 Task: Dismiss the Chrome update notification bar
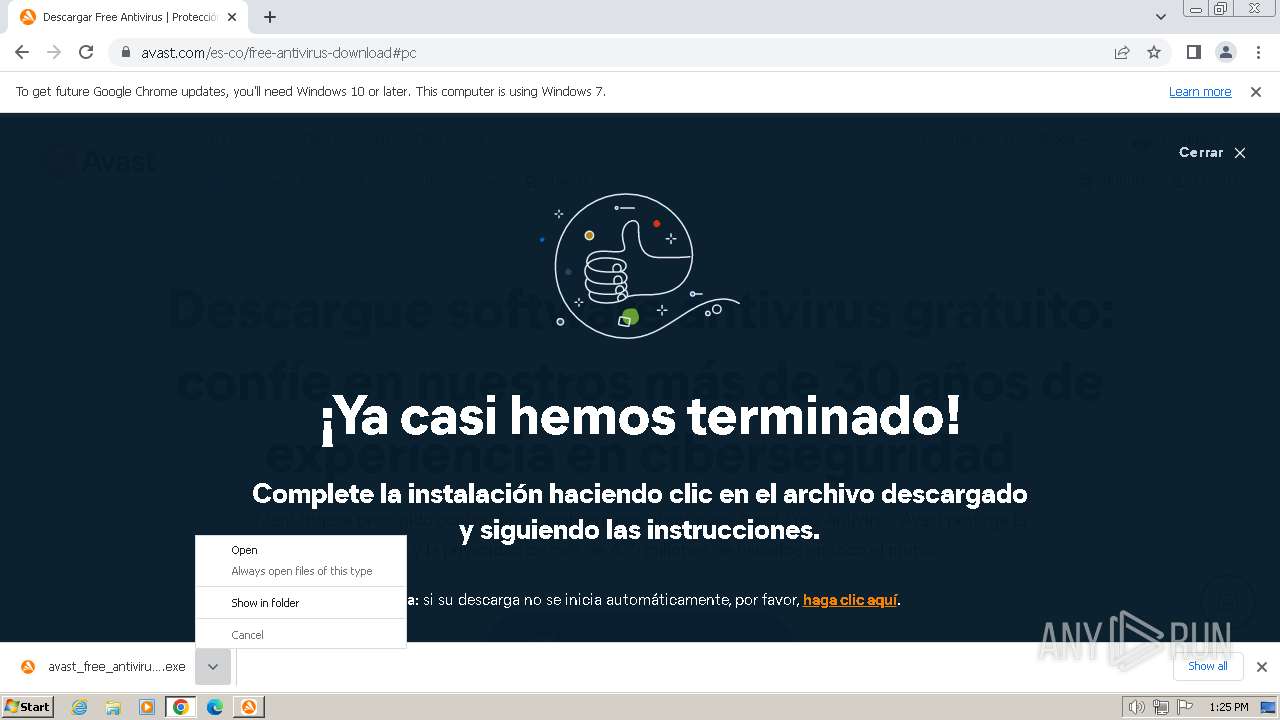pyautogui.click(x=1256, y=91)
